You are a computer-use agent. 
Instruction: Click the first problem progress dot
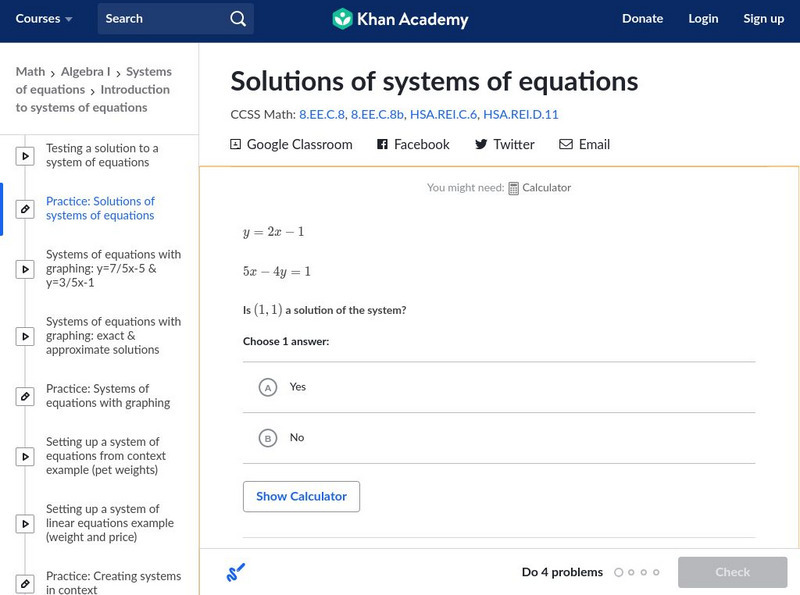tap(619, 573)
